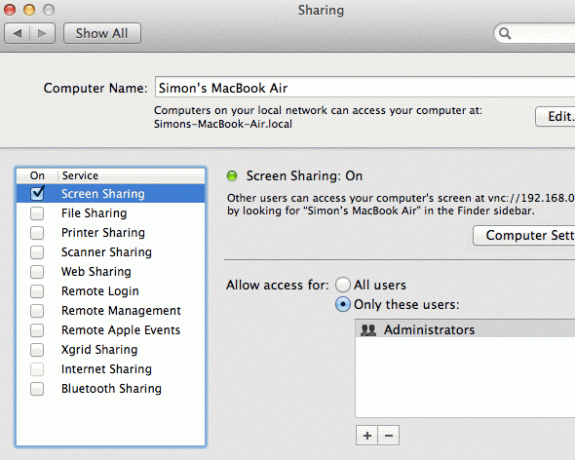Enable the File Sharing checkbox
575x460 pixels.
(x=37, y=213)
